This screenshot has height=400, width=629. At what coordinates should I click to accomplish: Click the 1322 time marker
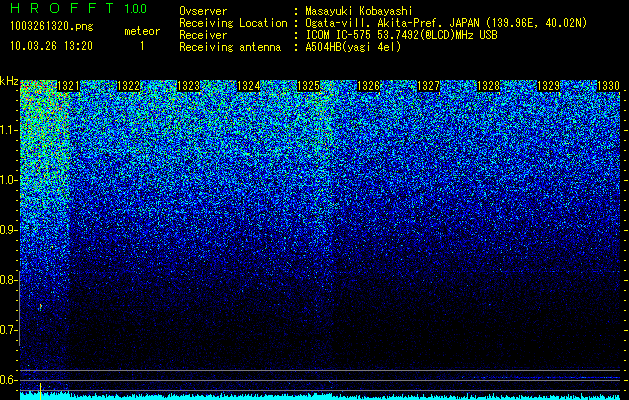point(128,86)
